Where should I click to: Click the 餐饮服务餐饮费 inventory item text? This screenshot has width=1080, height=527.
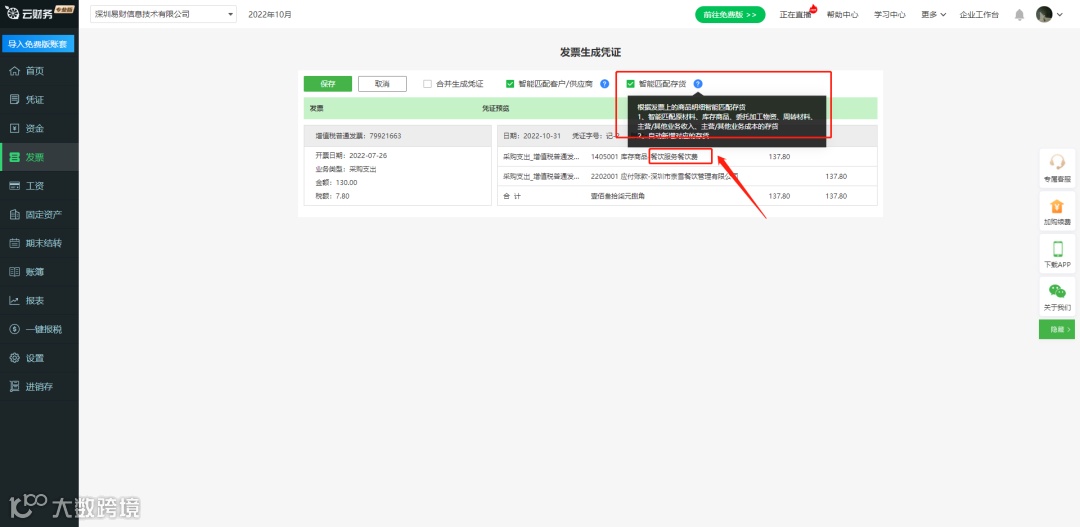pyautogui.click(x=674, y=157)
